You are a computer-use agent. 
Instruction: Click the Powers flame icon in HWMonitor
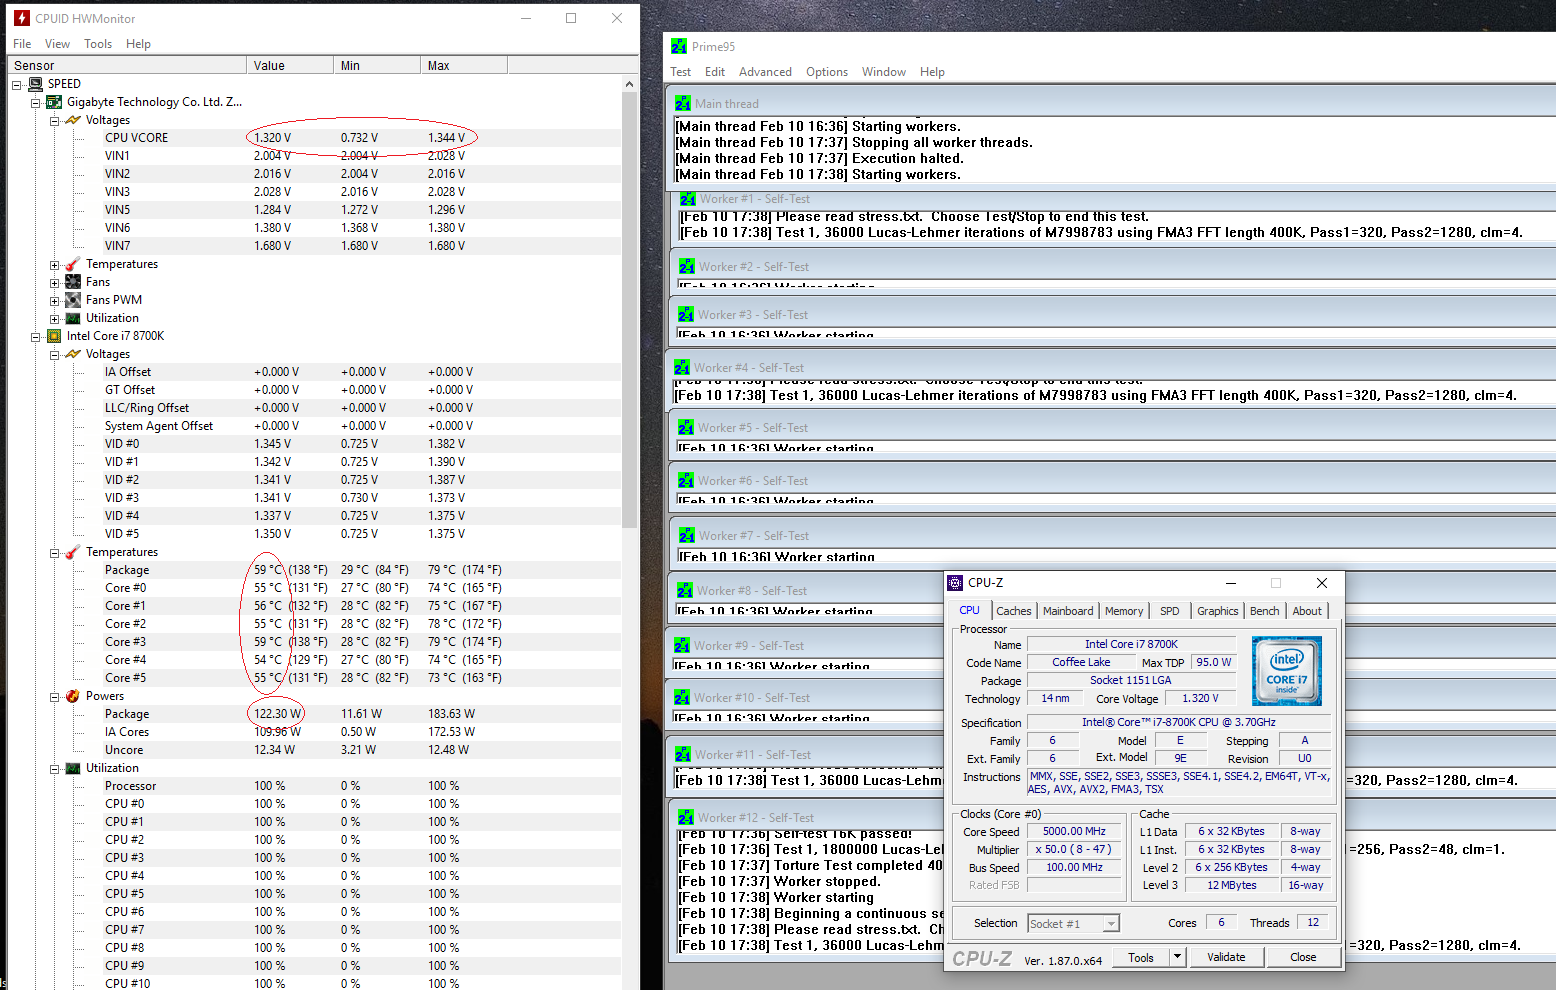coord(73,696)
